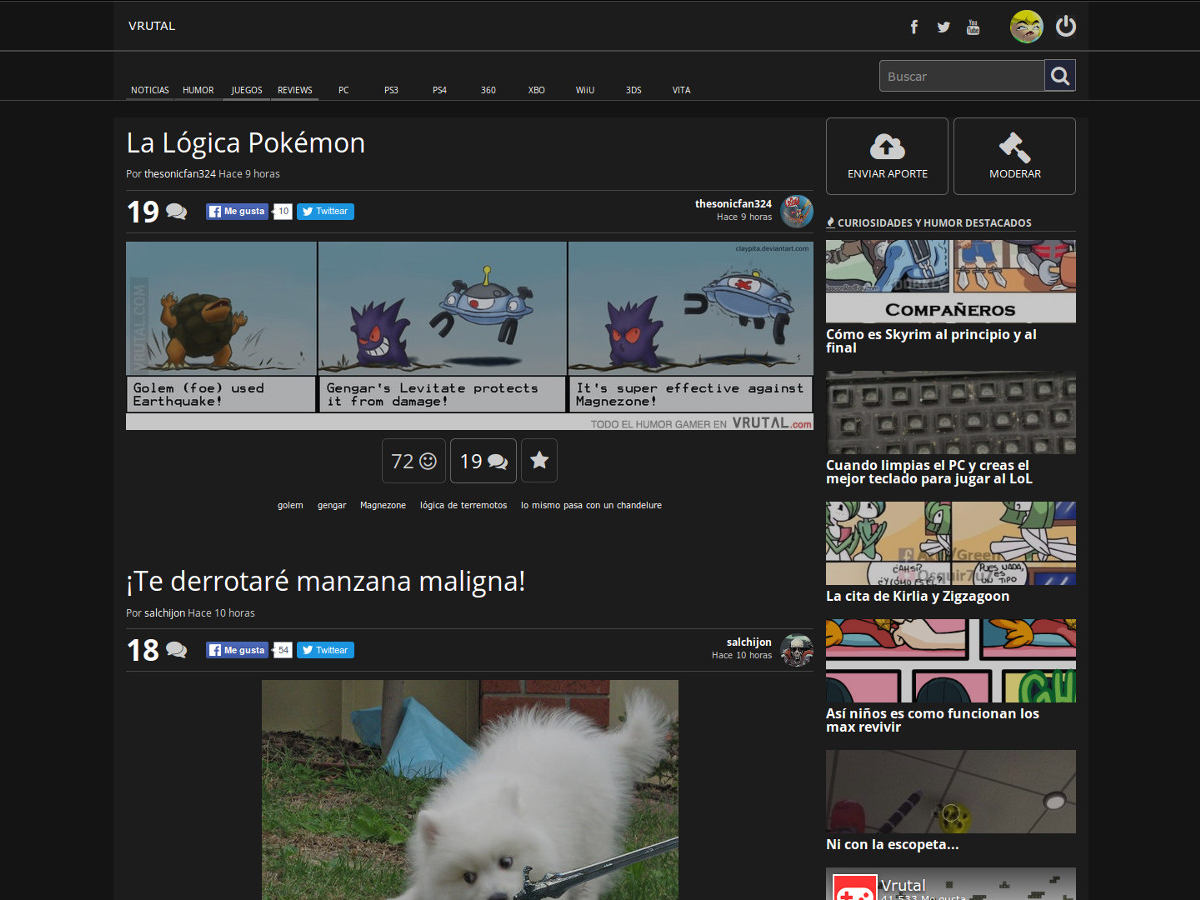
Task: Click the ENVIAR APORTE upload button
Action: [x=887, y=156]
